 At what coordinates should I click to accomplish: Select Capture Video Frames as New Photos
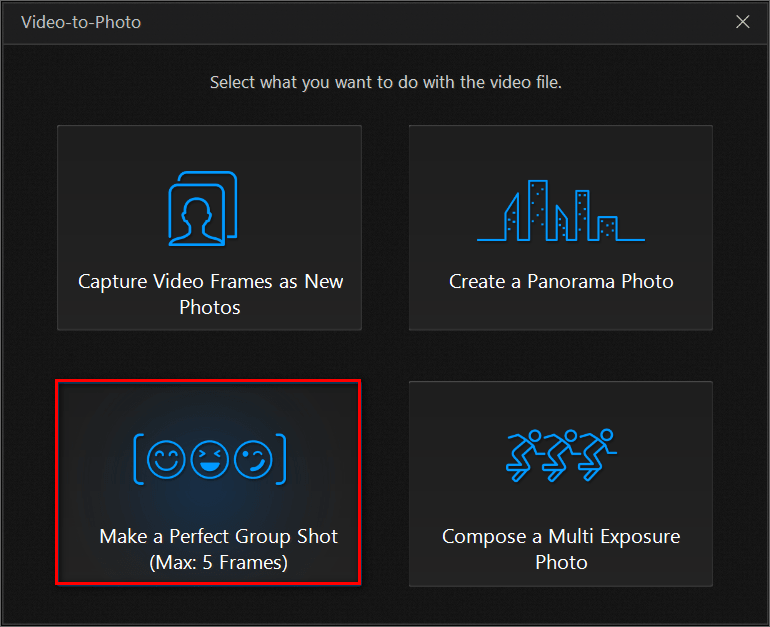tap(210, 228)
